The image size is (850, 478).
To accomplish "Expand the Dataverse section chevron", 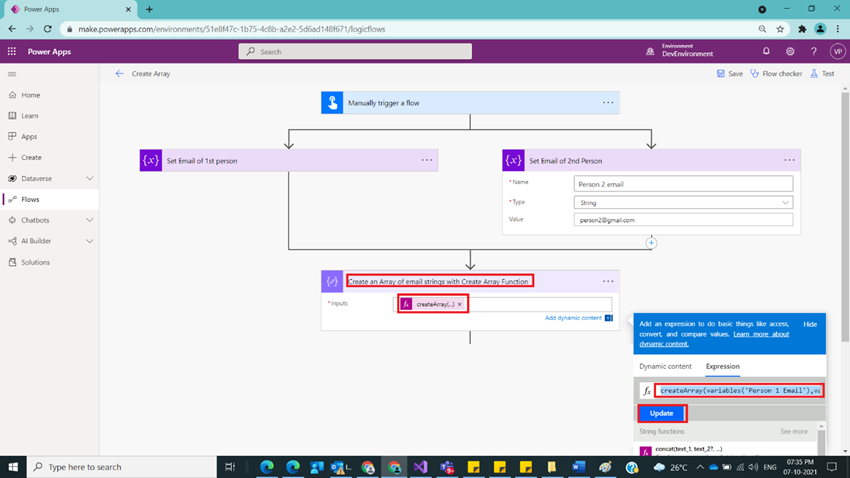I will 89,178.
